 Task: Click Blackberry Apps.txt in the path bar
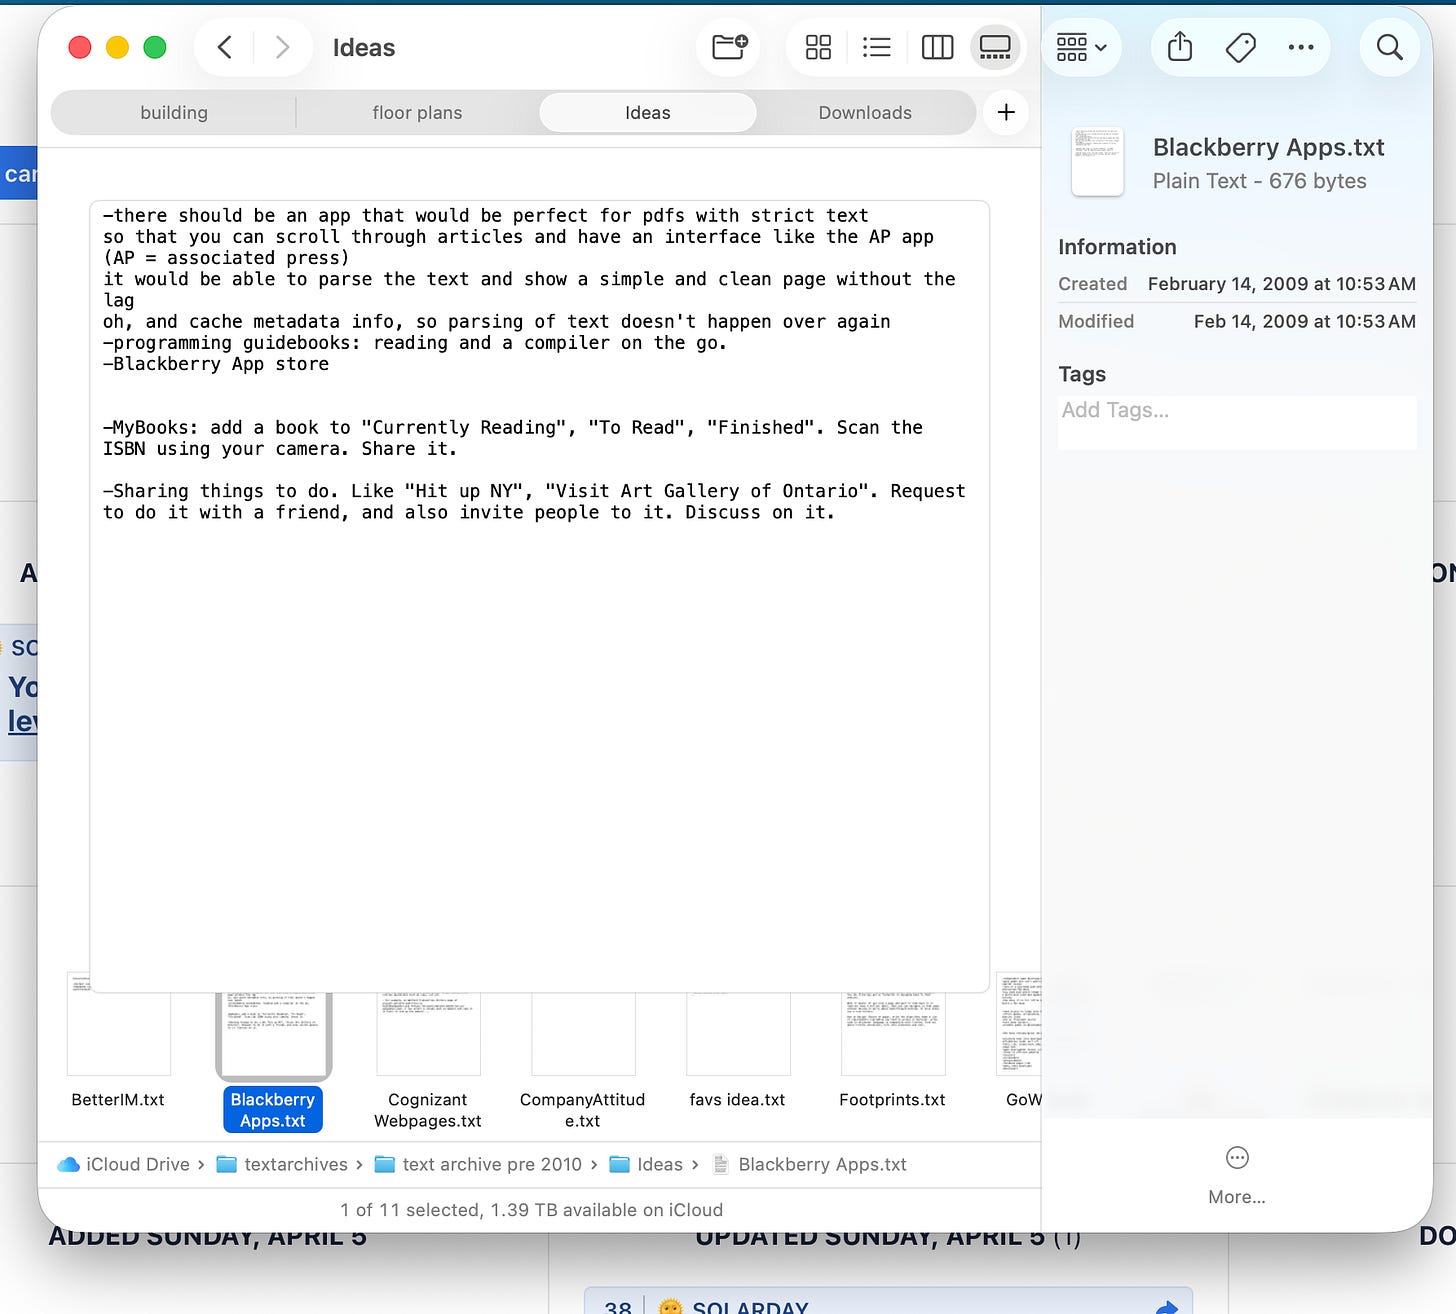(809, 1164)
